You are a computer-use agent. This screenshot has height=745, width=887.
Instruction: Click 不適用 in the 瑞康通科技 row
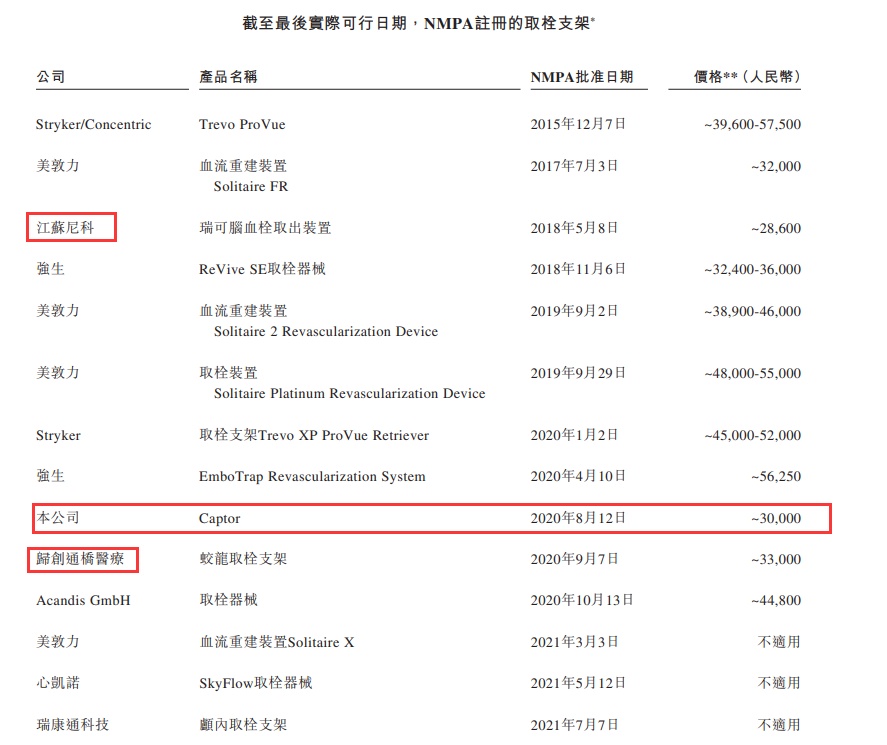point(779,725)
